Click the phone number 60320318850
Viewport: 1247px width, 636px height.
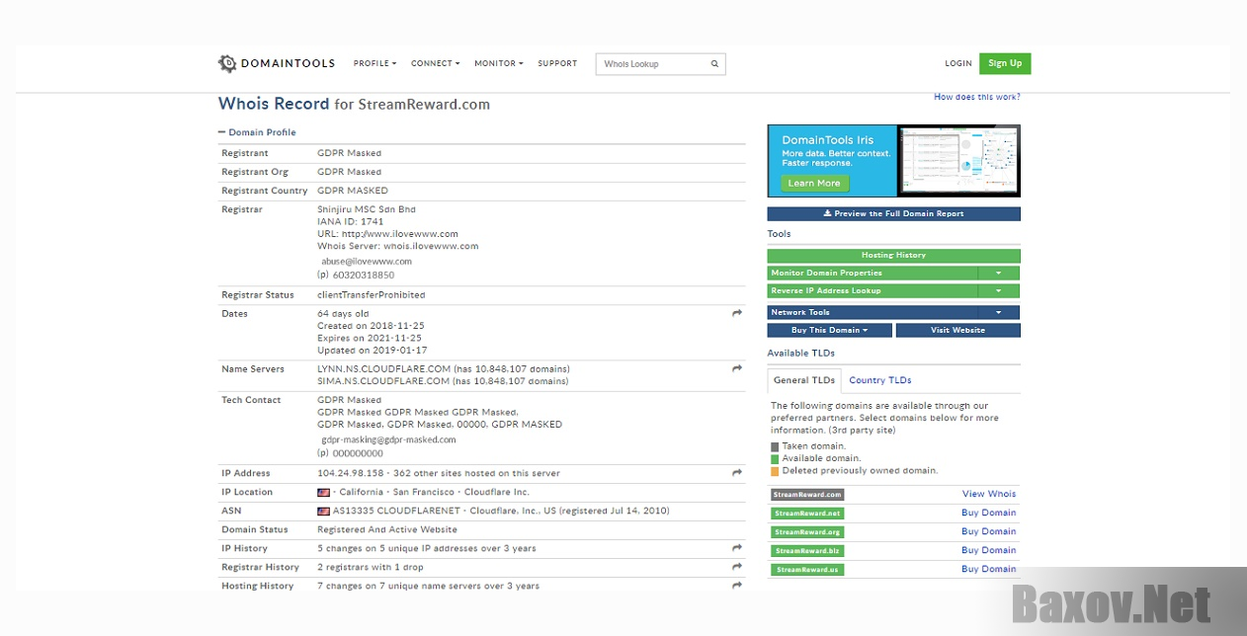(x=363, y=275)
